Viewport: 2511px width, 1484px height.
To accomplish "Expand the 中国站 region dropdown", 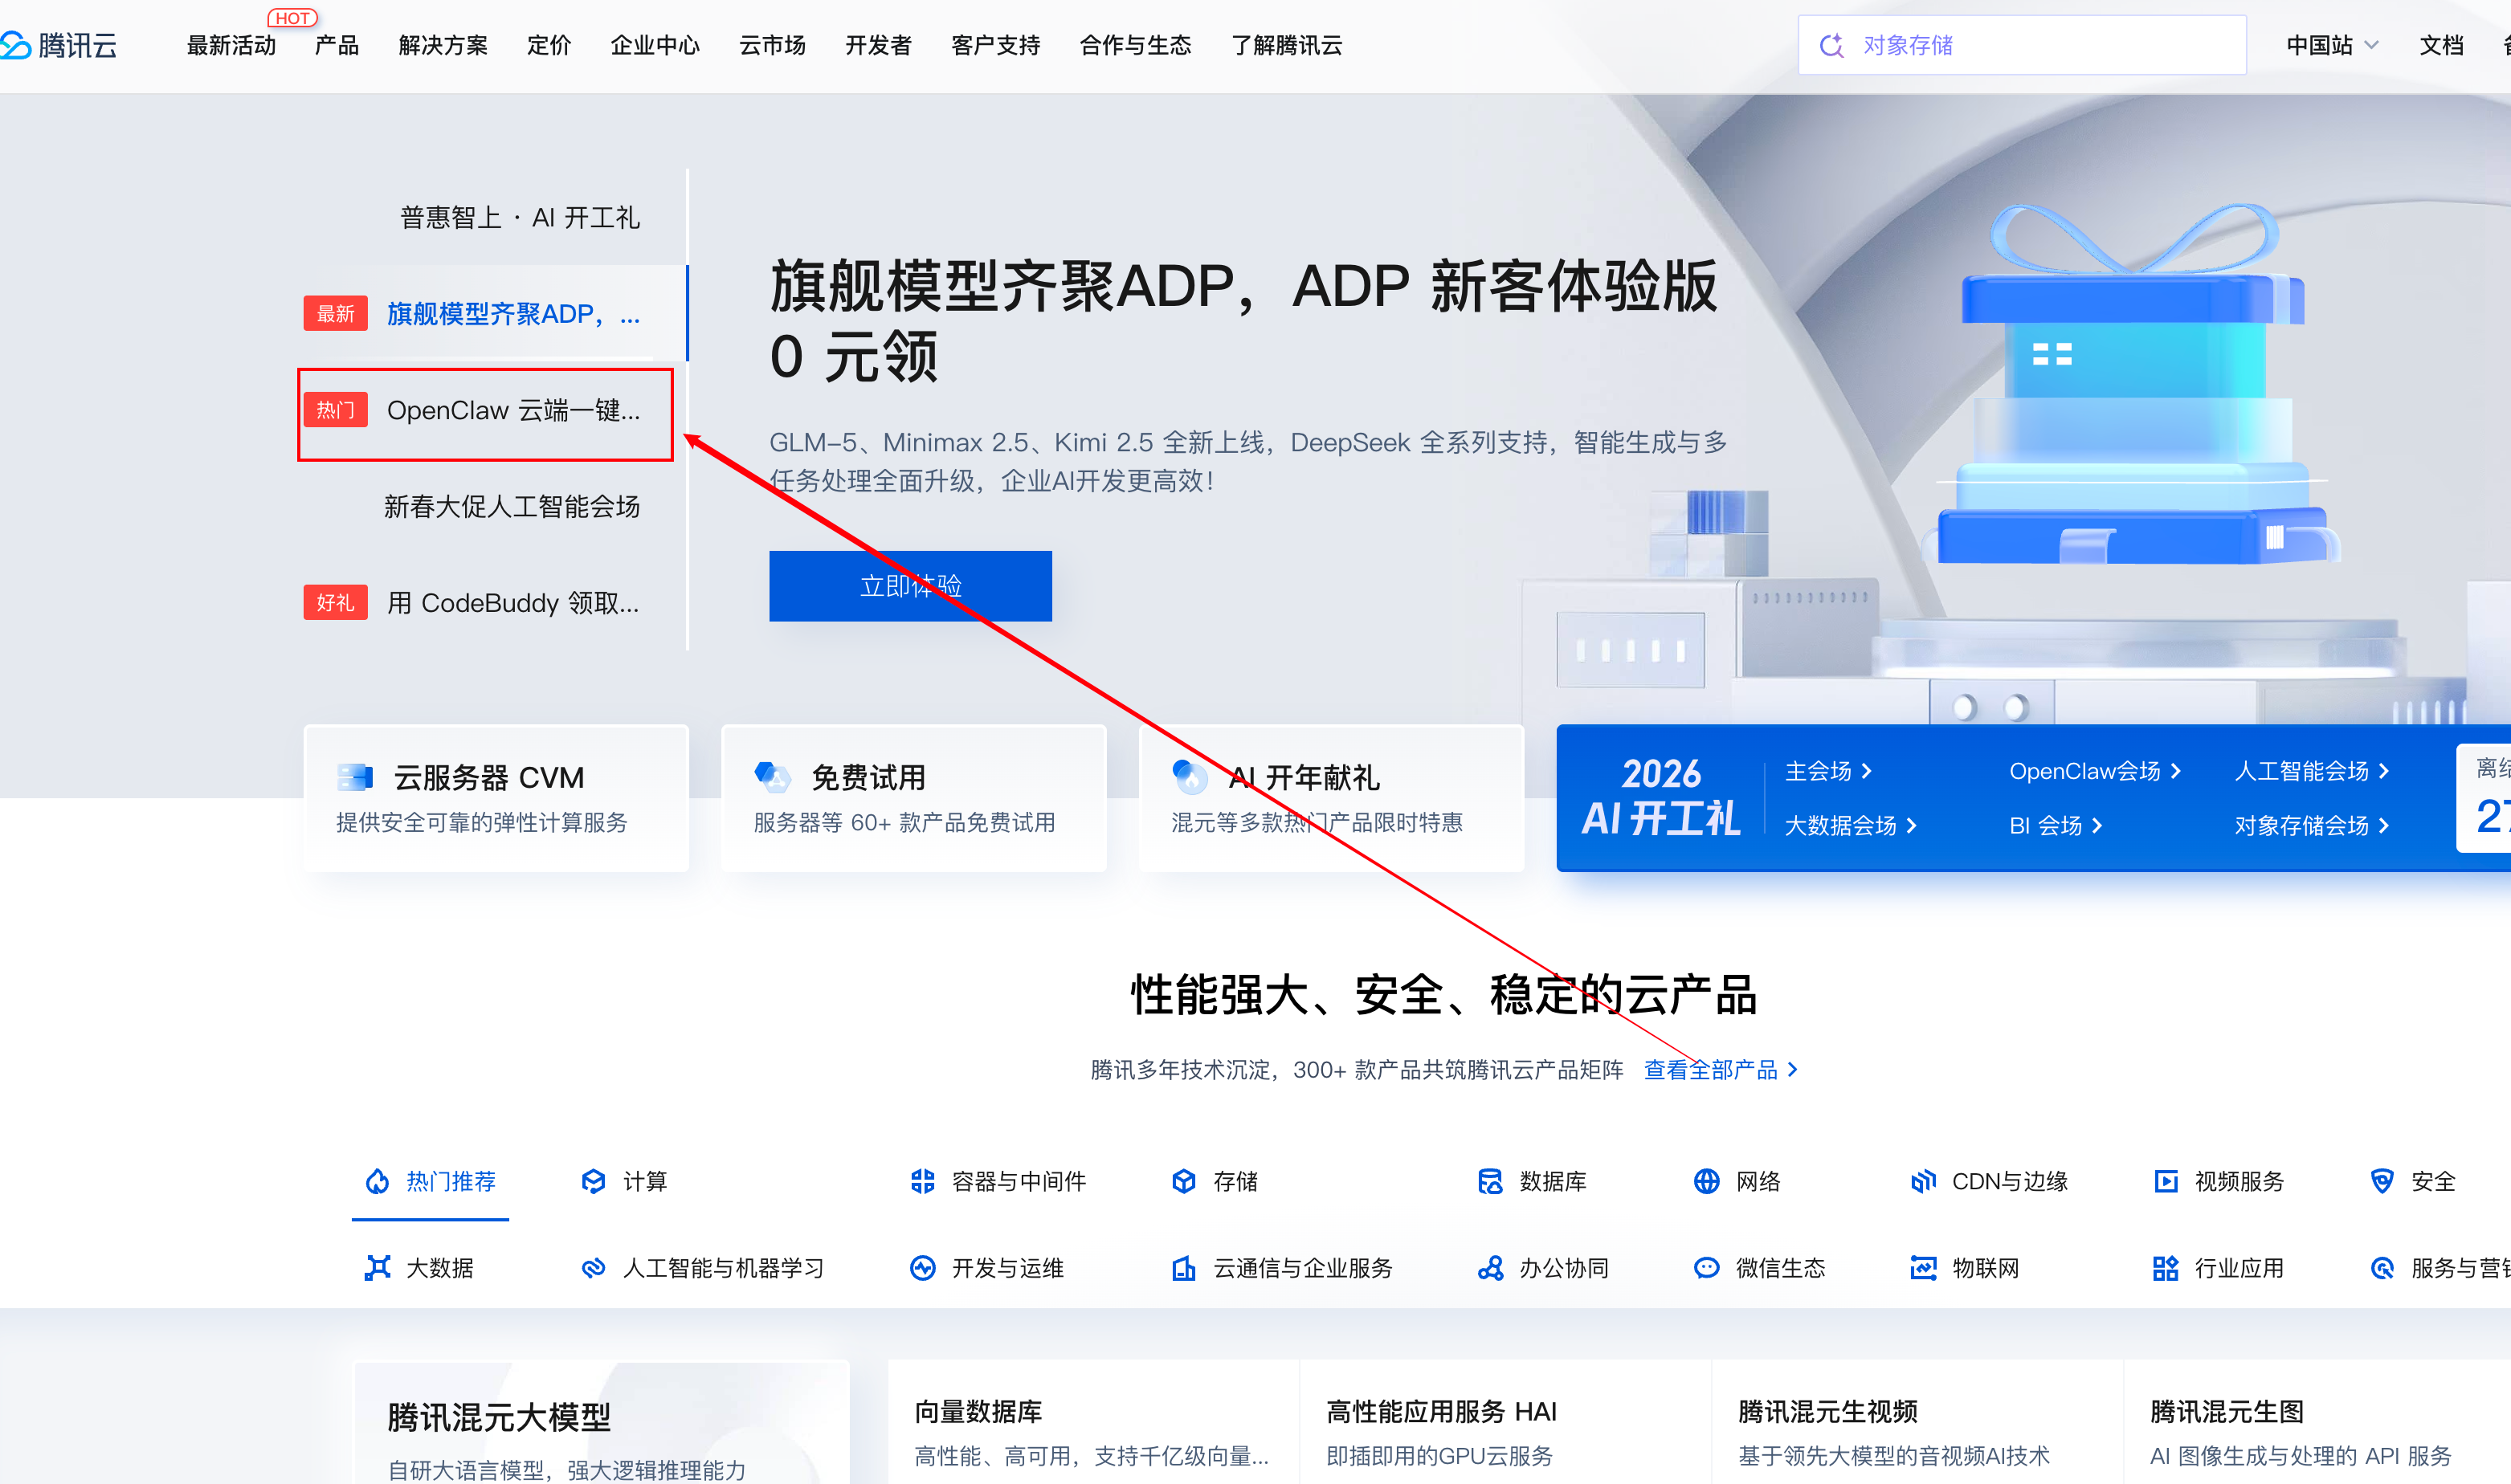I will 2331,45.
